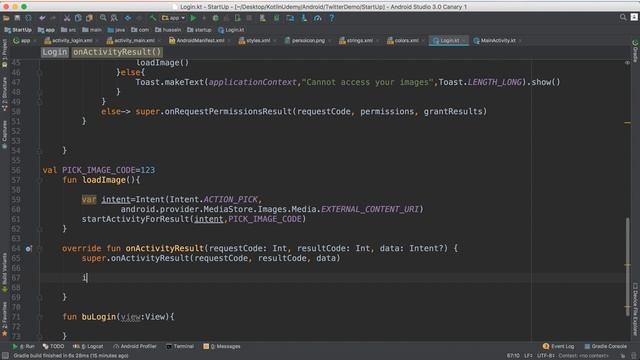Image resolution: width=640 pixels, height=360 pixels.
Task: Click the user account icon top right
Action: pyautogui.click(x=634, y=17)
